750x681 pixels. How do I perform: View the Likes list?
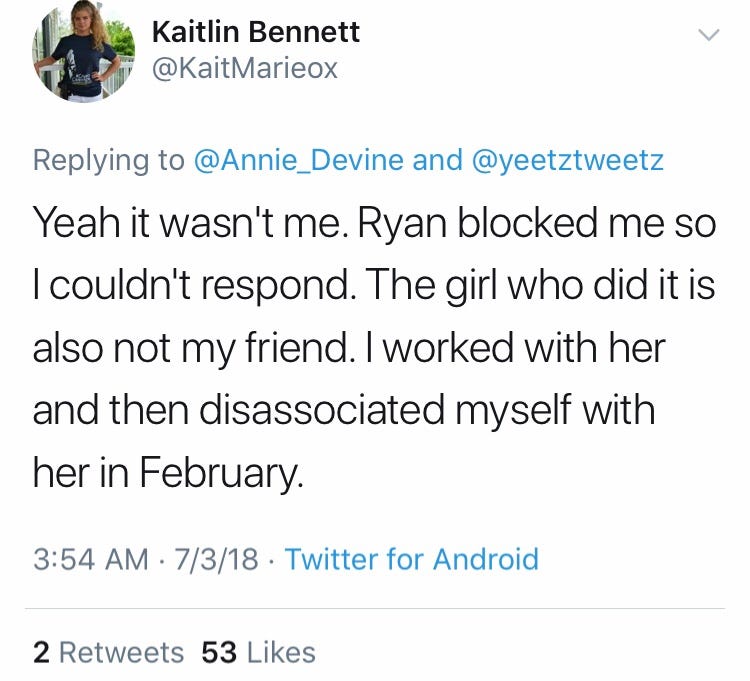pos(281,653)
